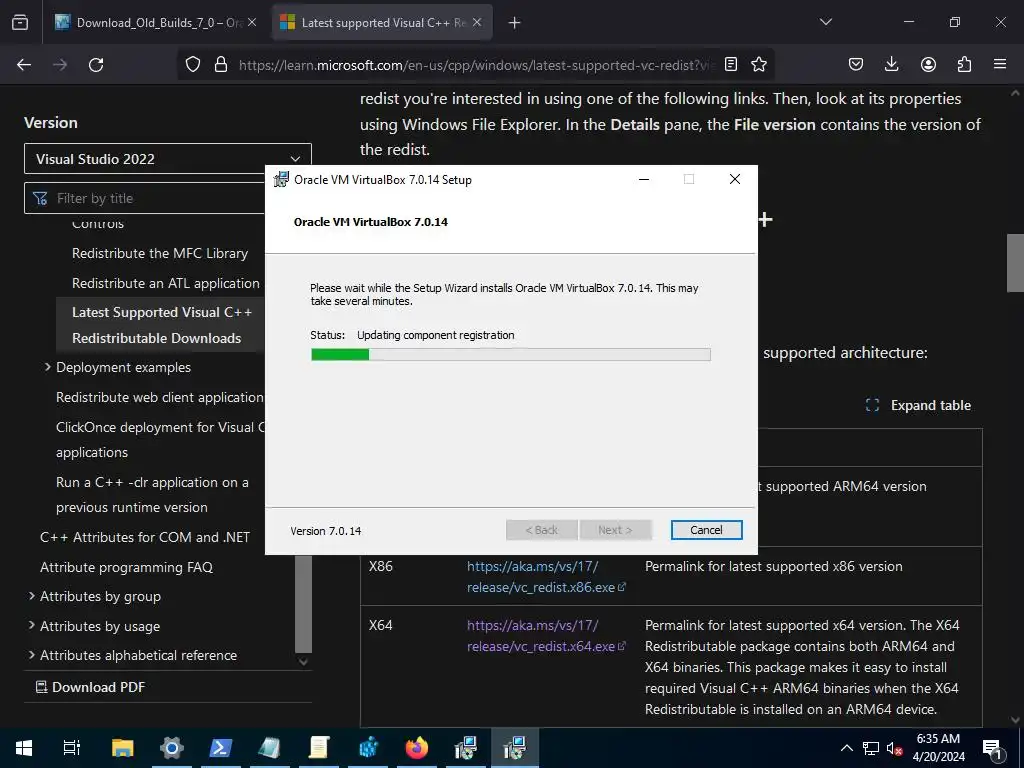Open Firefox from the taskbar

tap(416, 748)
